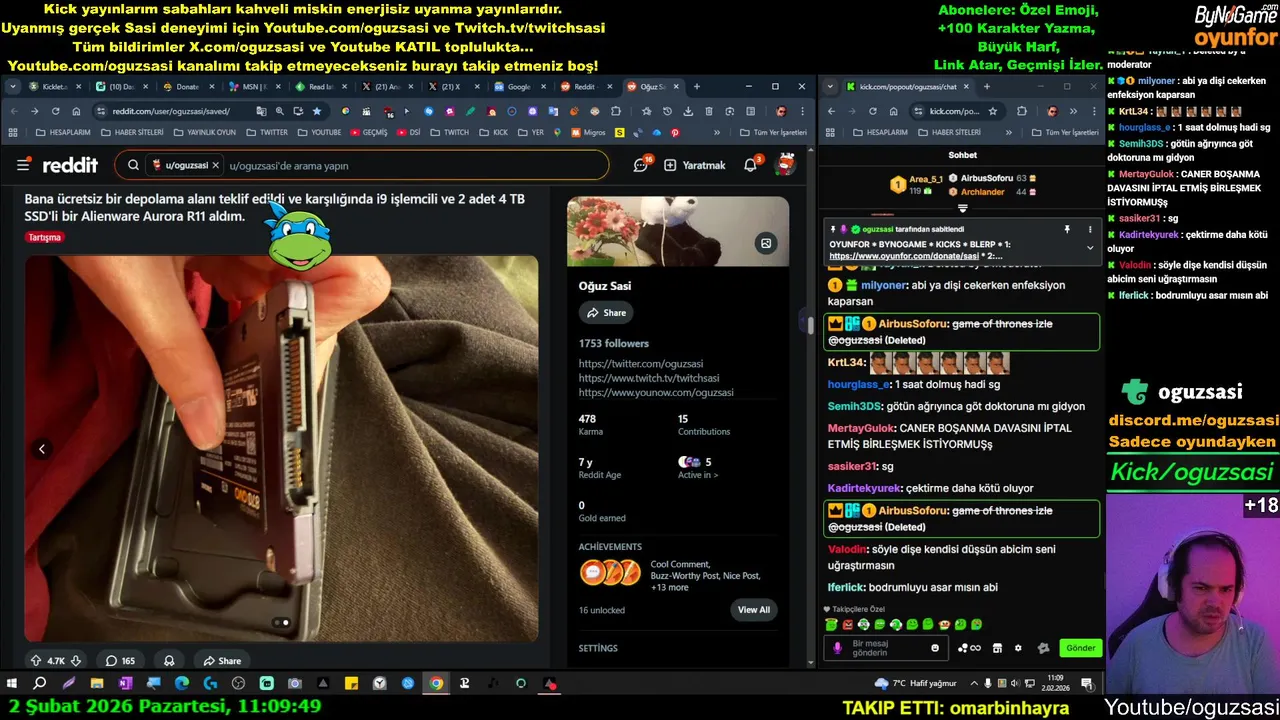Upvote the Alienware Aurora post

point(36,661)
